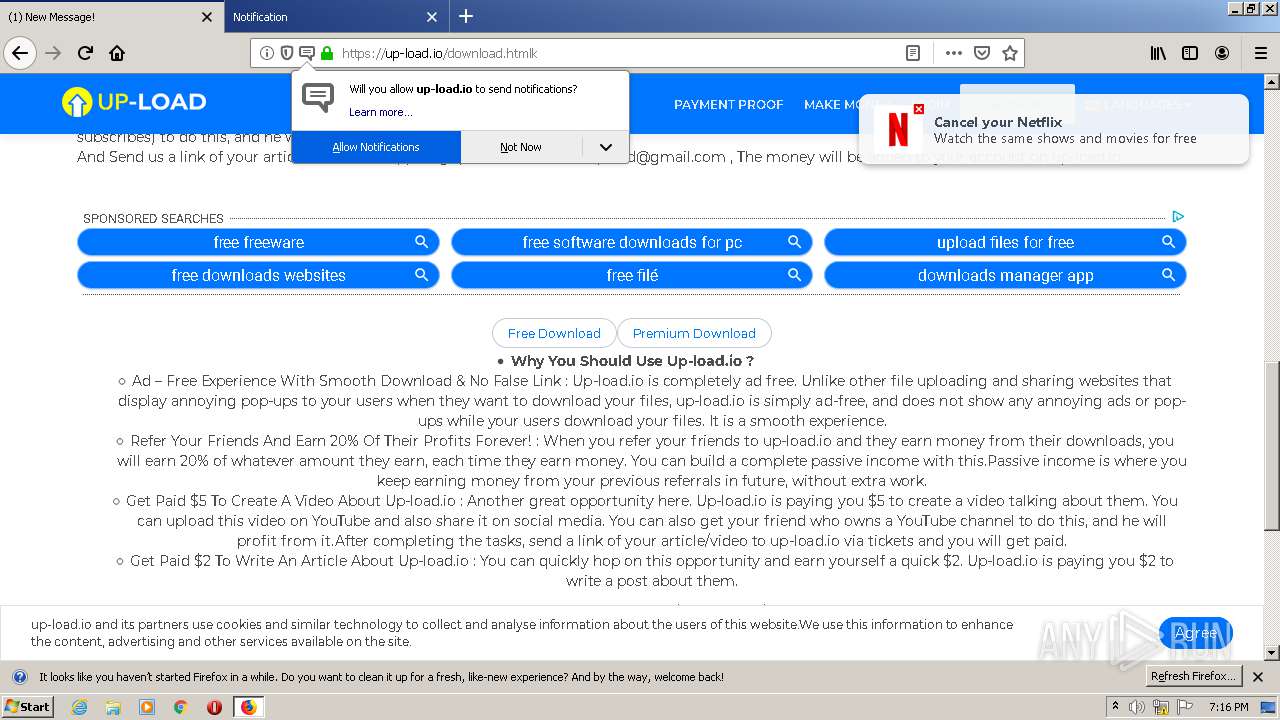Open Windows Explorer folder in taskbar
Screen dimensions: 1280x720
pos(113,707)
